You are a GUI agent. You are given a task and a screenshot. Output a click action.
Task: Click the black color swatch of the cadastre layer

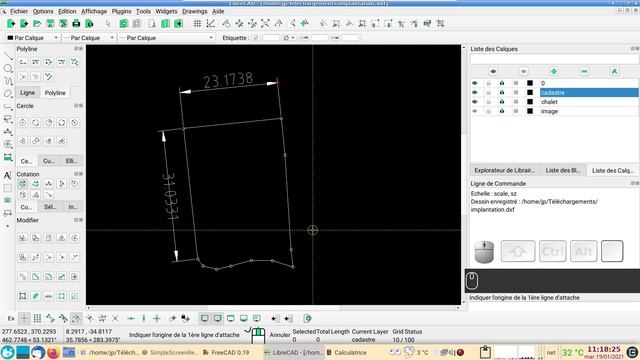pyautogui.click(x=530, y=93)
